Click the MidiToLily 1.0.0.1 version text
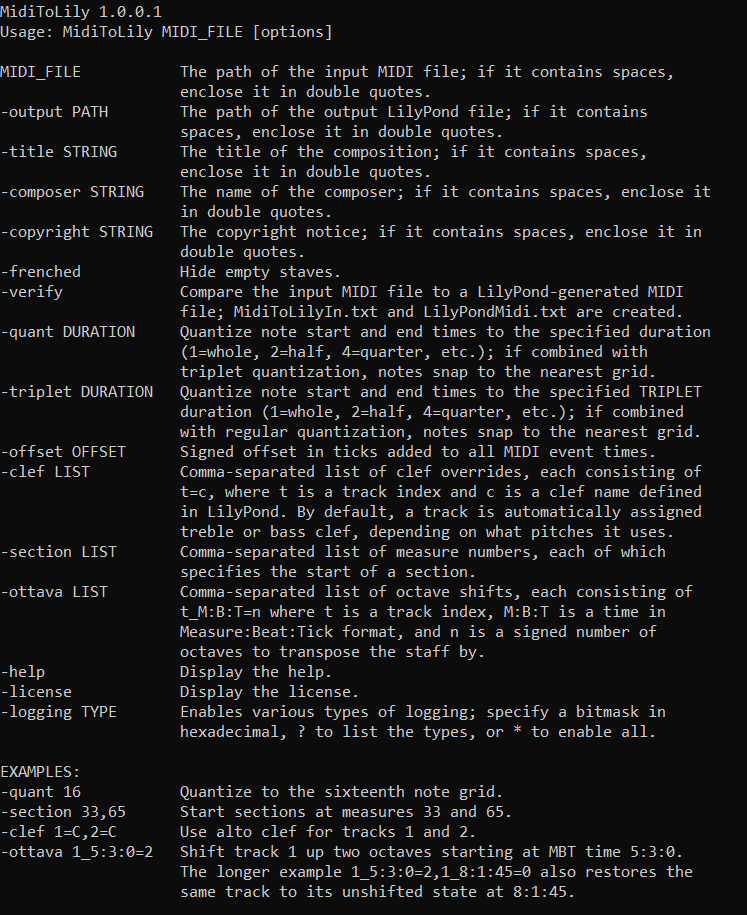 click(x=74, y=11)
